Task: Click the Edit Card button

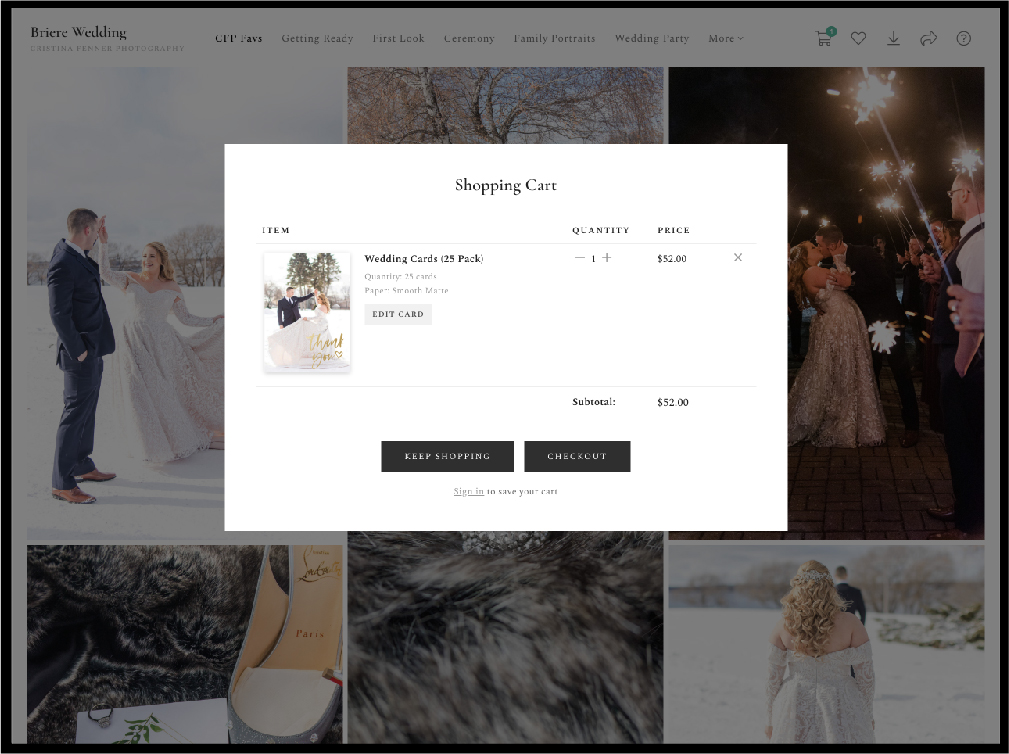Action: [x=398, y=314]
